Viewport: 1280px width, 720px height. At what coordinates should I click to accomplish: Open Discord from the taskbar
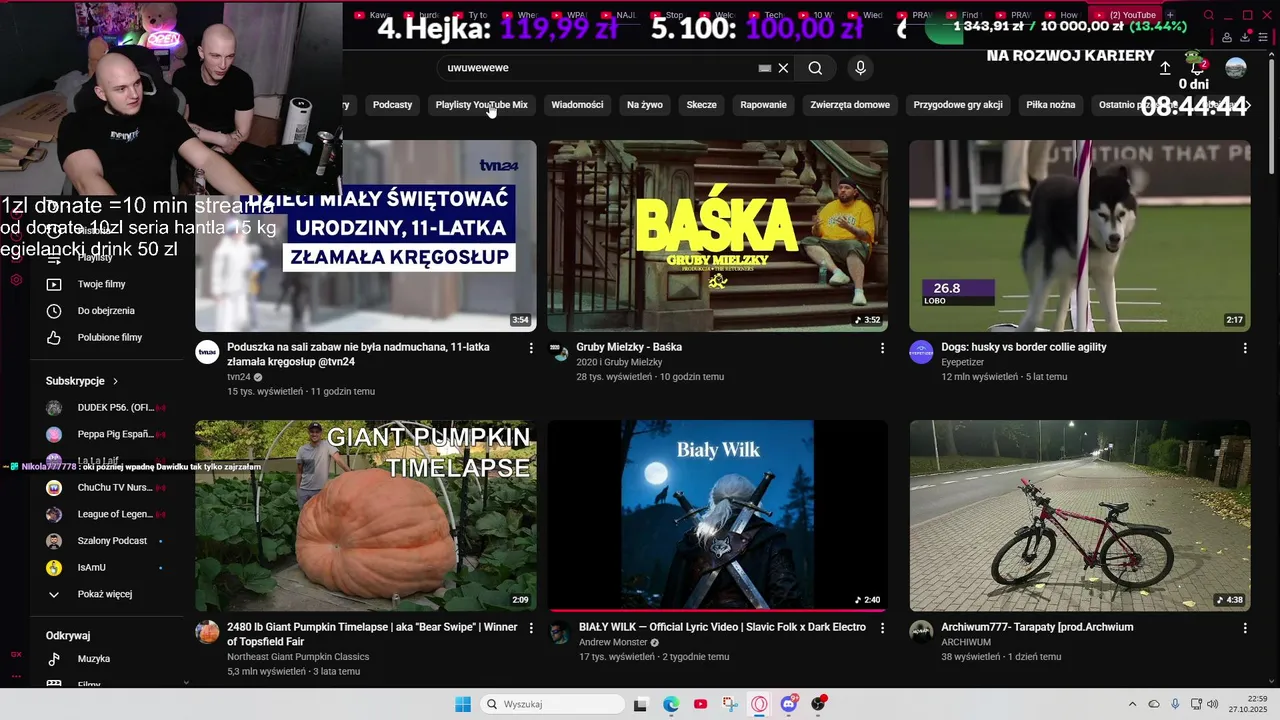pos(789,704)
